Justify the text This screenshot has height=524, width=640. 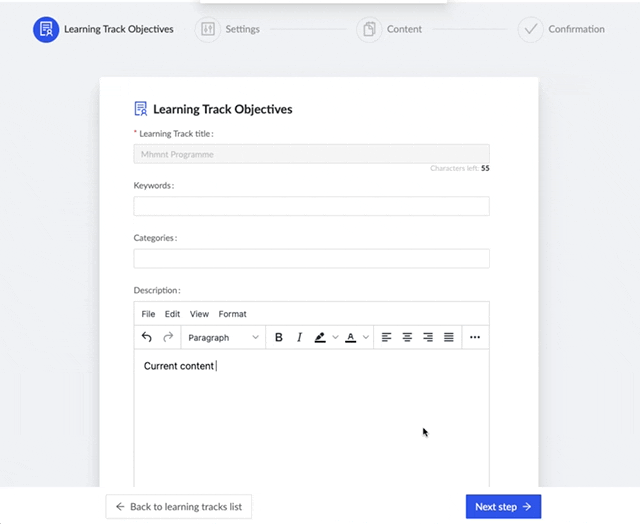449,338
